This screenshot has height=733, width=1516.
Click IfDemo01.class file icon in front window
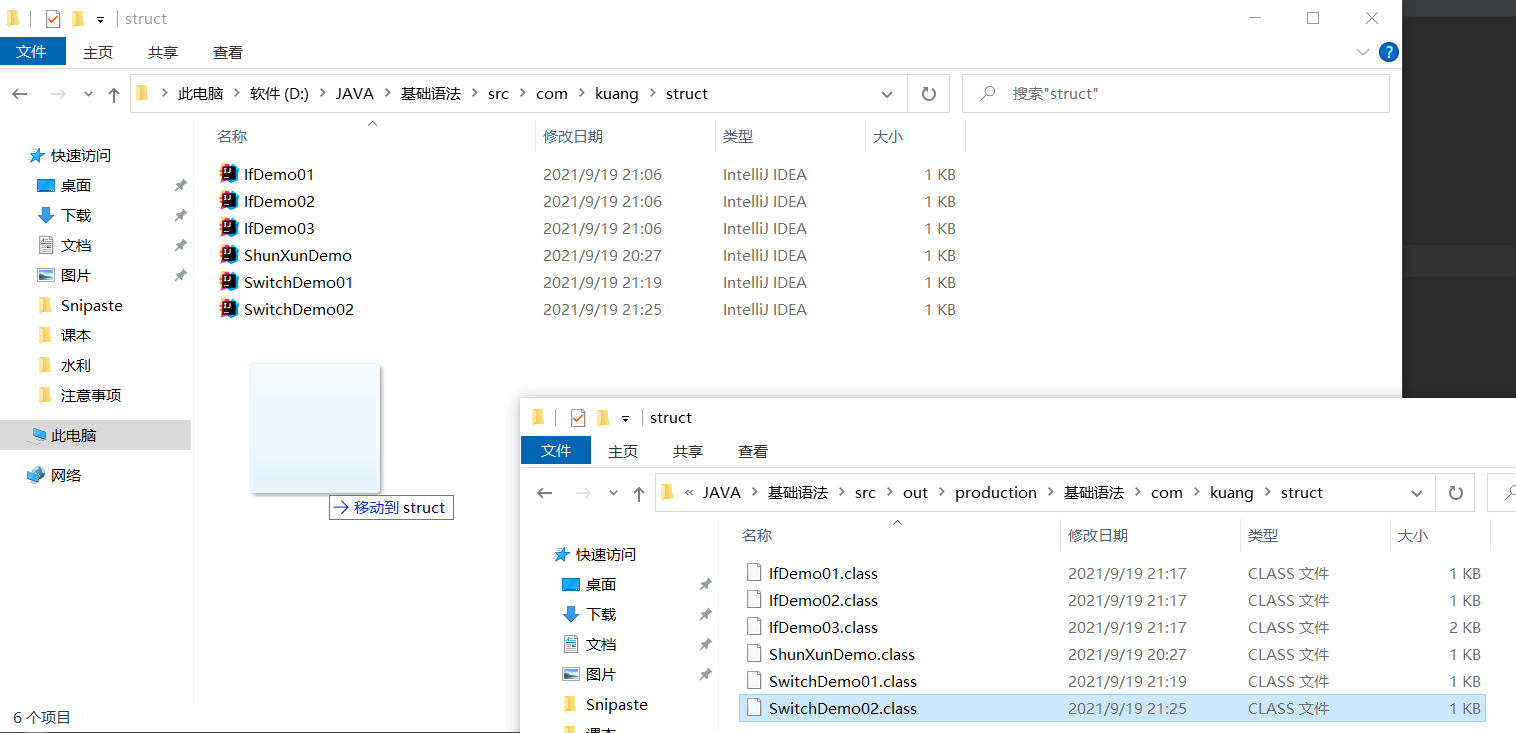point(755,573)
